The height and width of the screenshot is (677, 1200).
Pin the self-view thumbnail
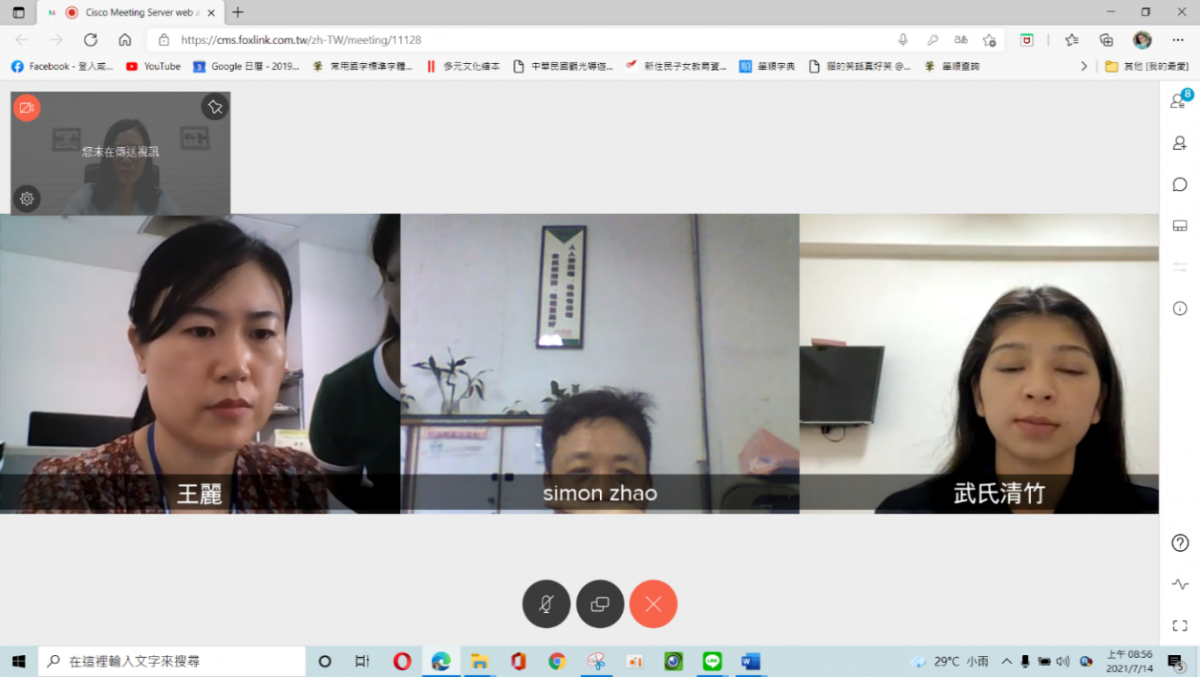[x=214, y=107]
